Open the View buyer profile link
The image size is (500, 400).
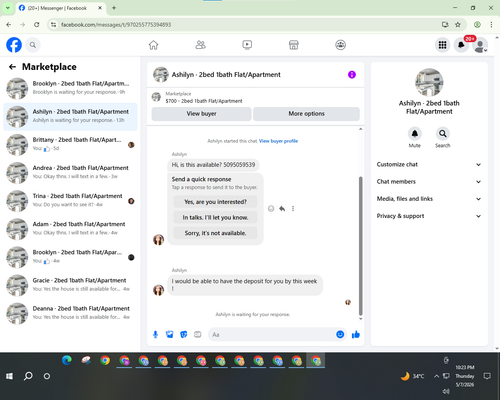tap(278, 141)
